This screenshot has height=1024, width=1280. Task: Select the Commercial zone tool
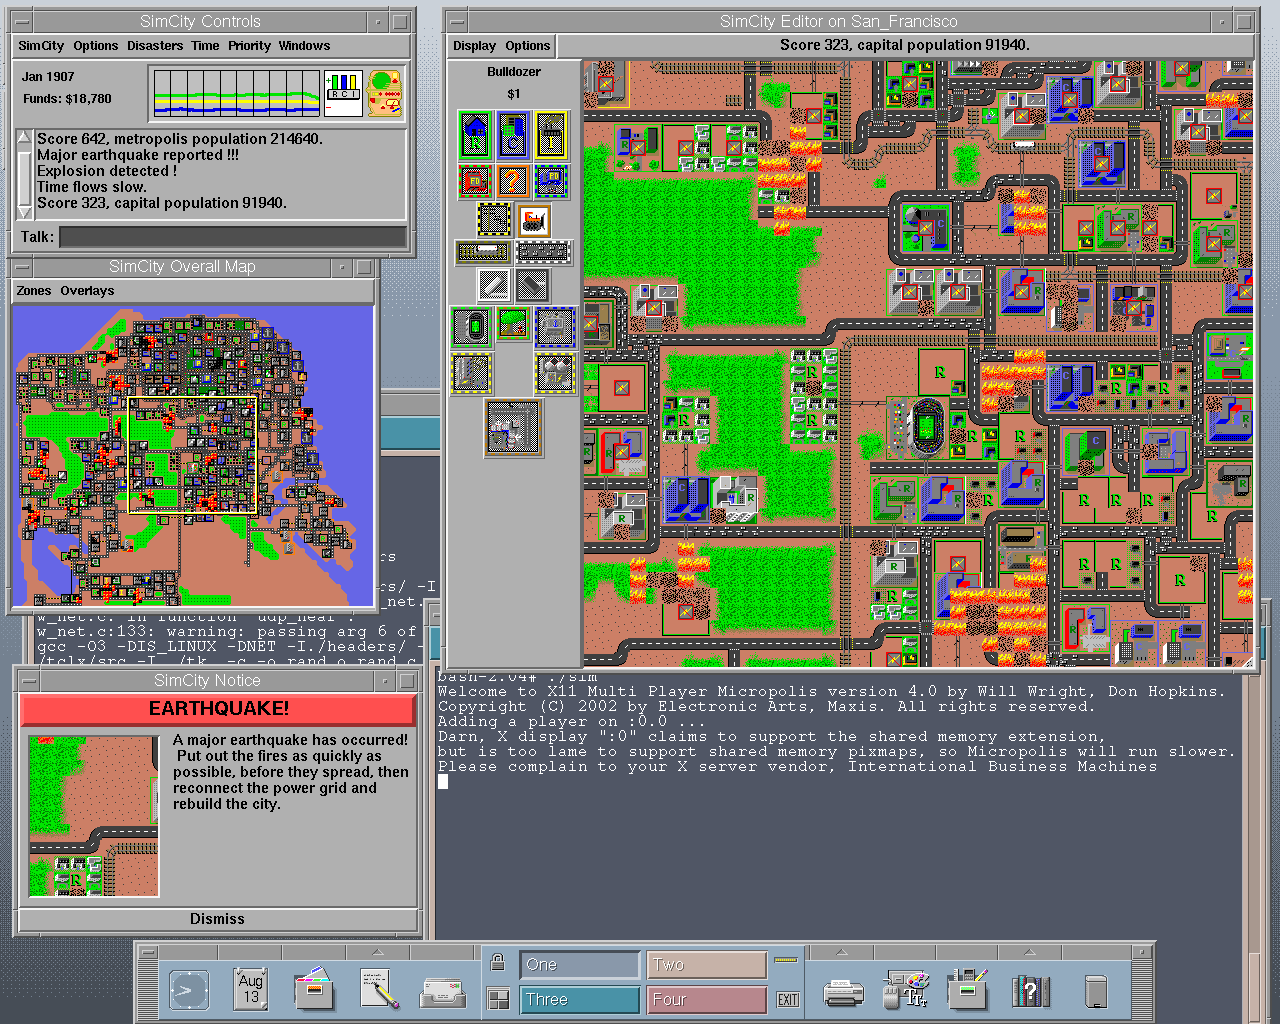tap(513, 135)
